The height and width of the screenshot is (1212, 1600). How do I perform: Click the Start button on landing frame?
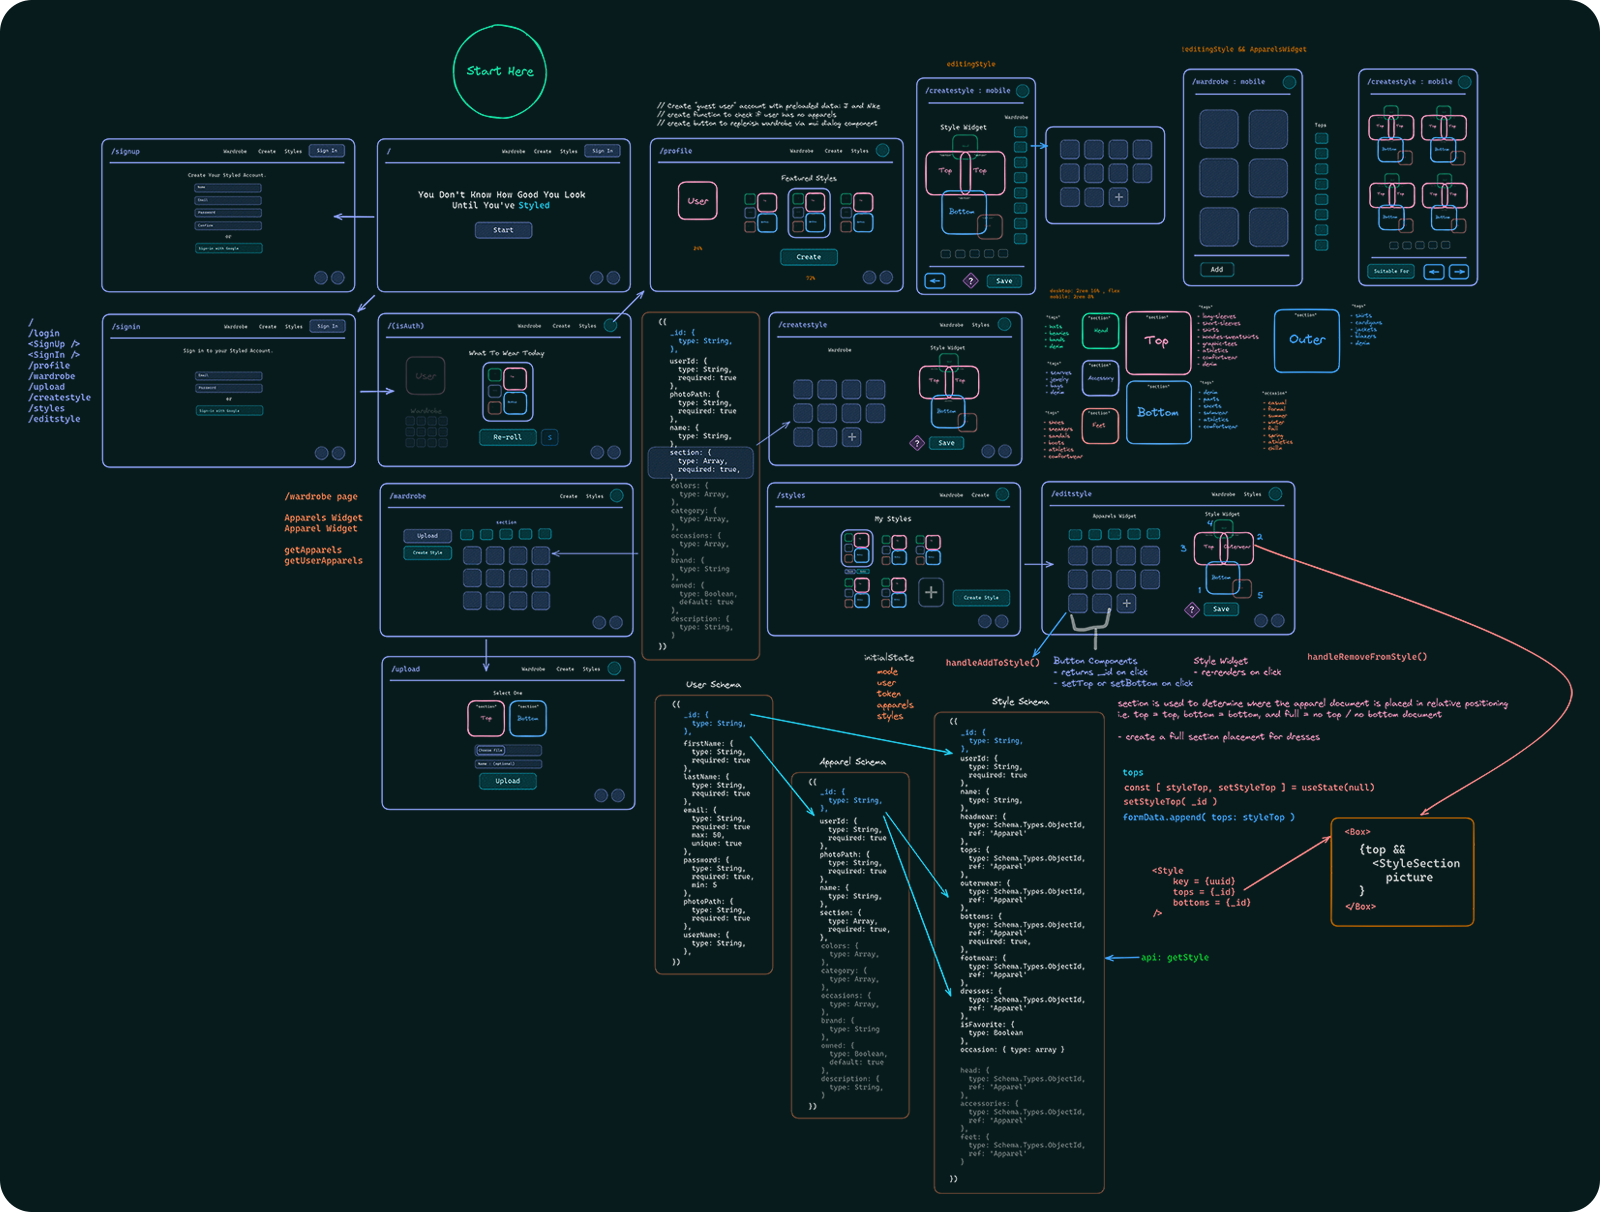coord(503,230)
